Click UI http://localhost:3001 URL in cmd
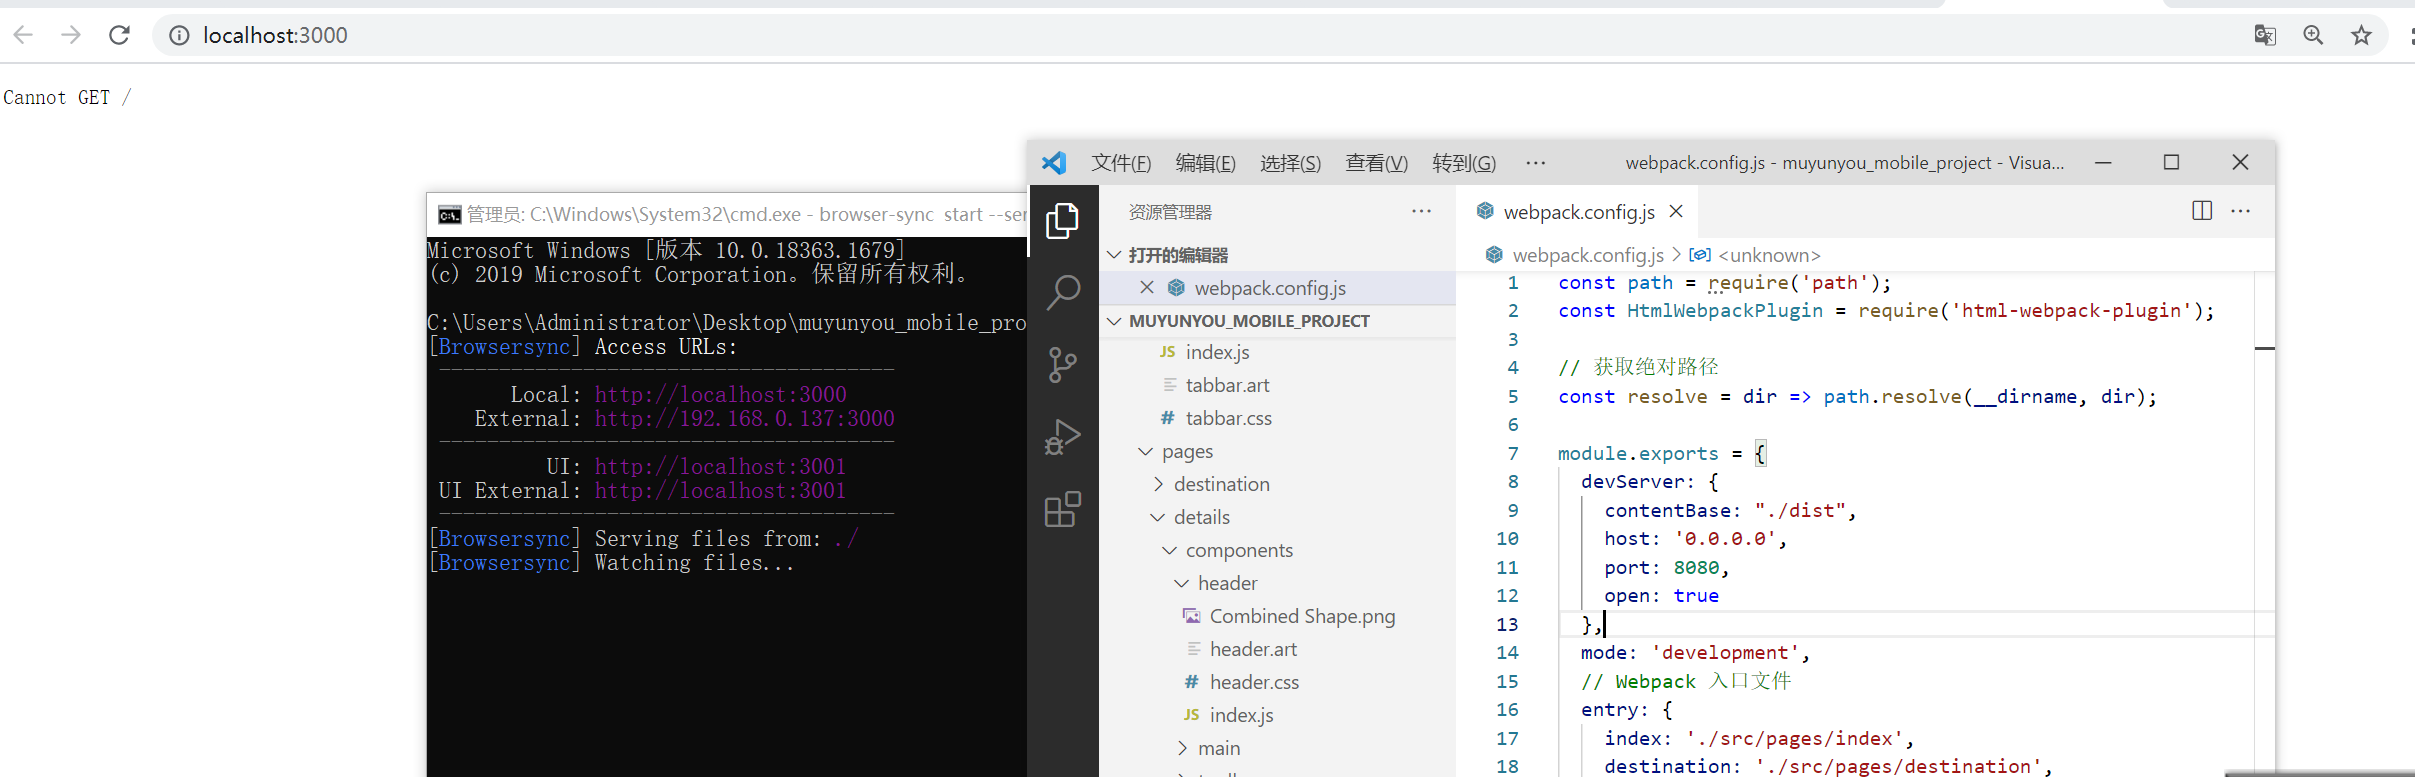The height and width of the screenshot is (777, 2415). click(x=720, y=467)
